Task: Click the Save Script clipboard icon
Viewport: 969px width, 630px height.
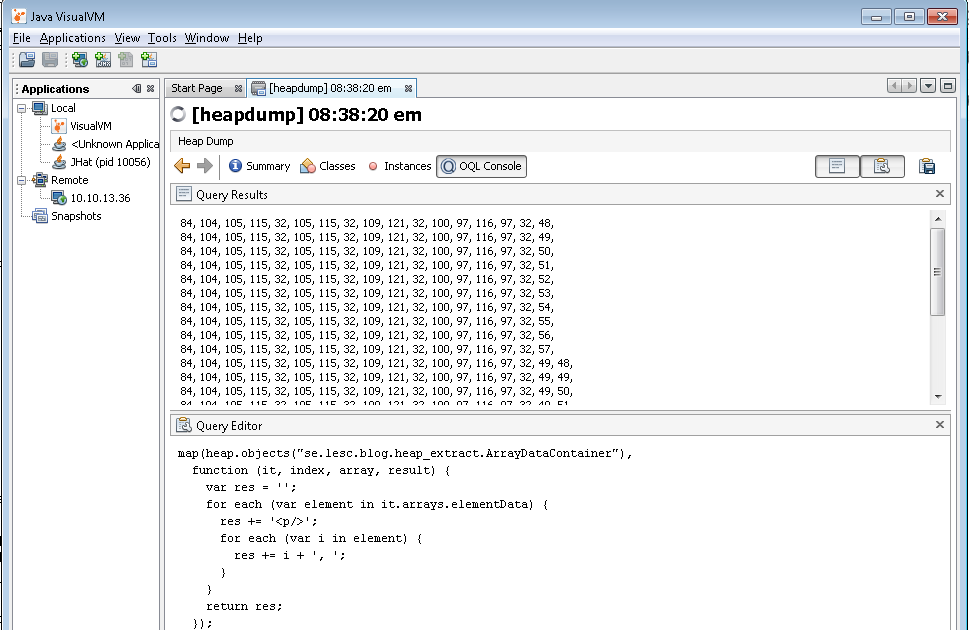Action: point(926,166)
